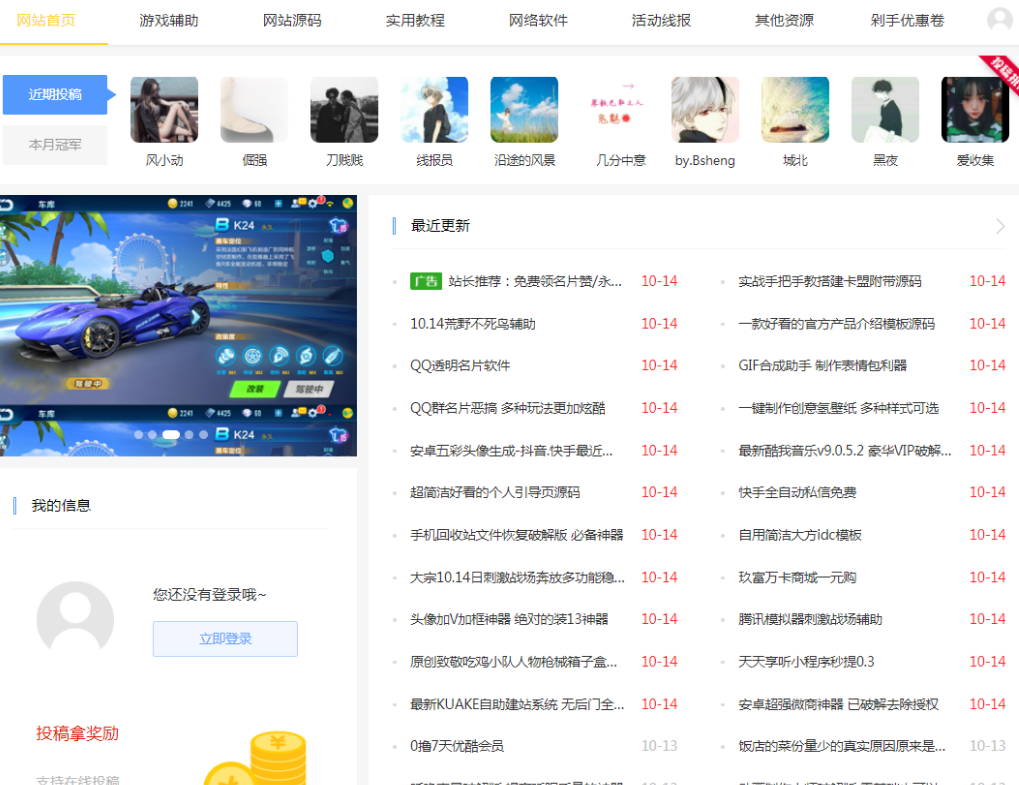The width and height of the screenshot is (1019, 785).
Task: Switch to the 本月冠军 tab
Action: (x=55, y=143)
